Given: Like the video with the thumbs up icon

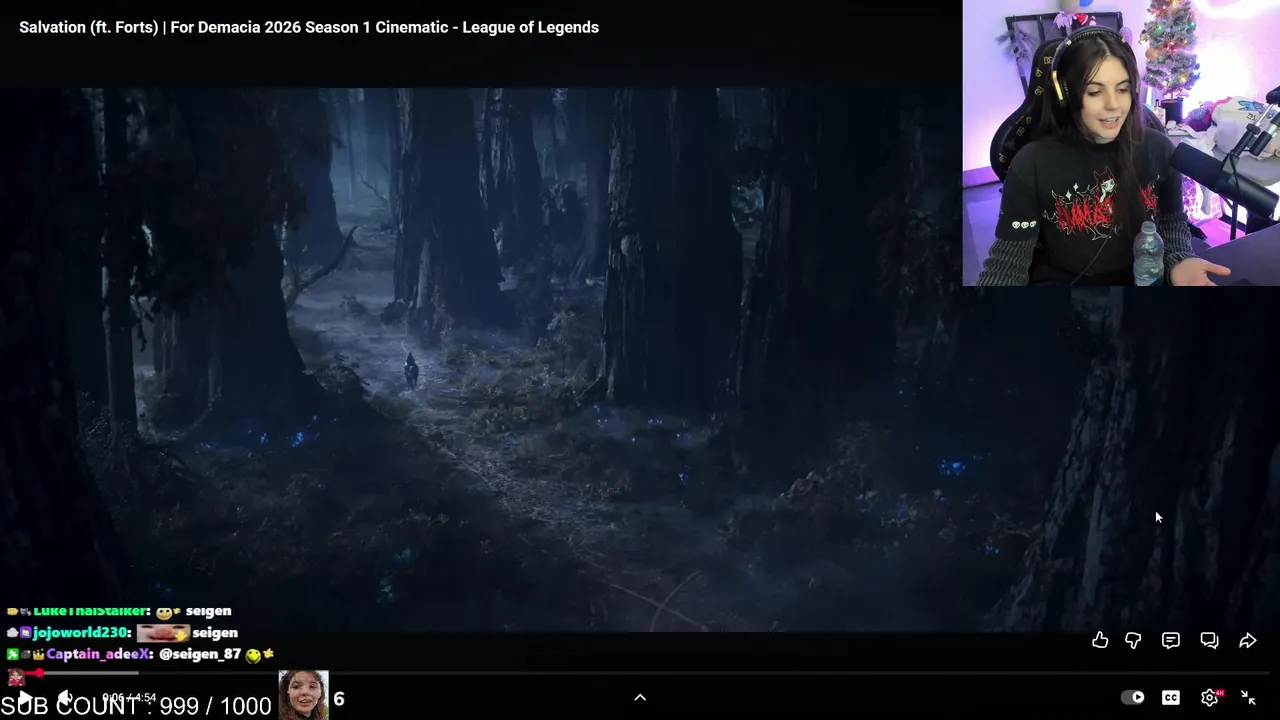Looking at the screenshot, I should pos(1100,640).
